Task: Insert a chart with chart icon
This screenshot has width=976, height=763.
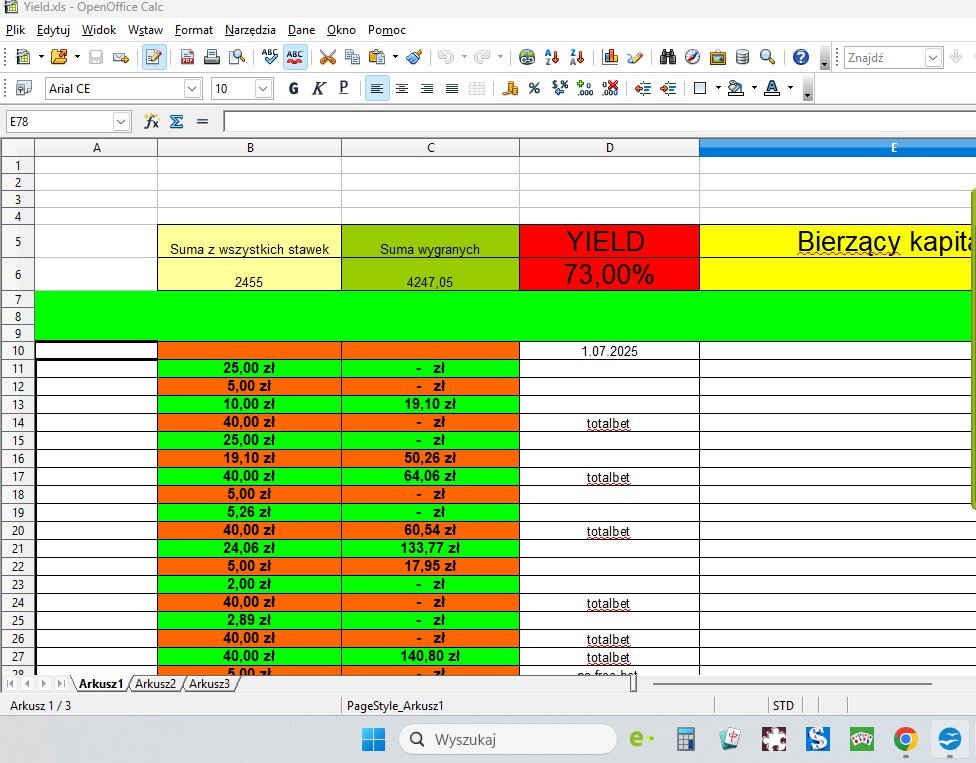Action: [x=610, y=57]
